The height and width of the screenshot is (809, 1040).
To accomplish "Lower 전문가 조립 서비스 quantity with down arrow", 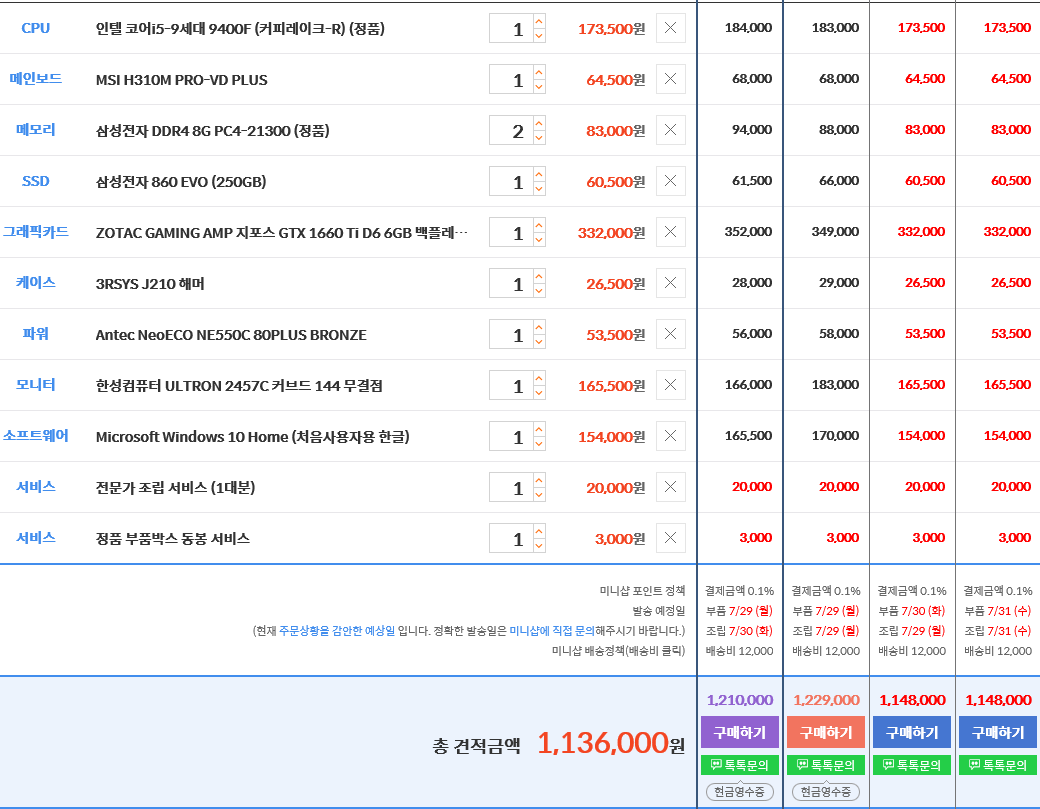I will 539,495.
